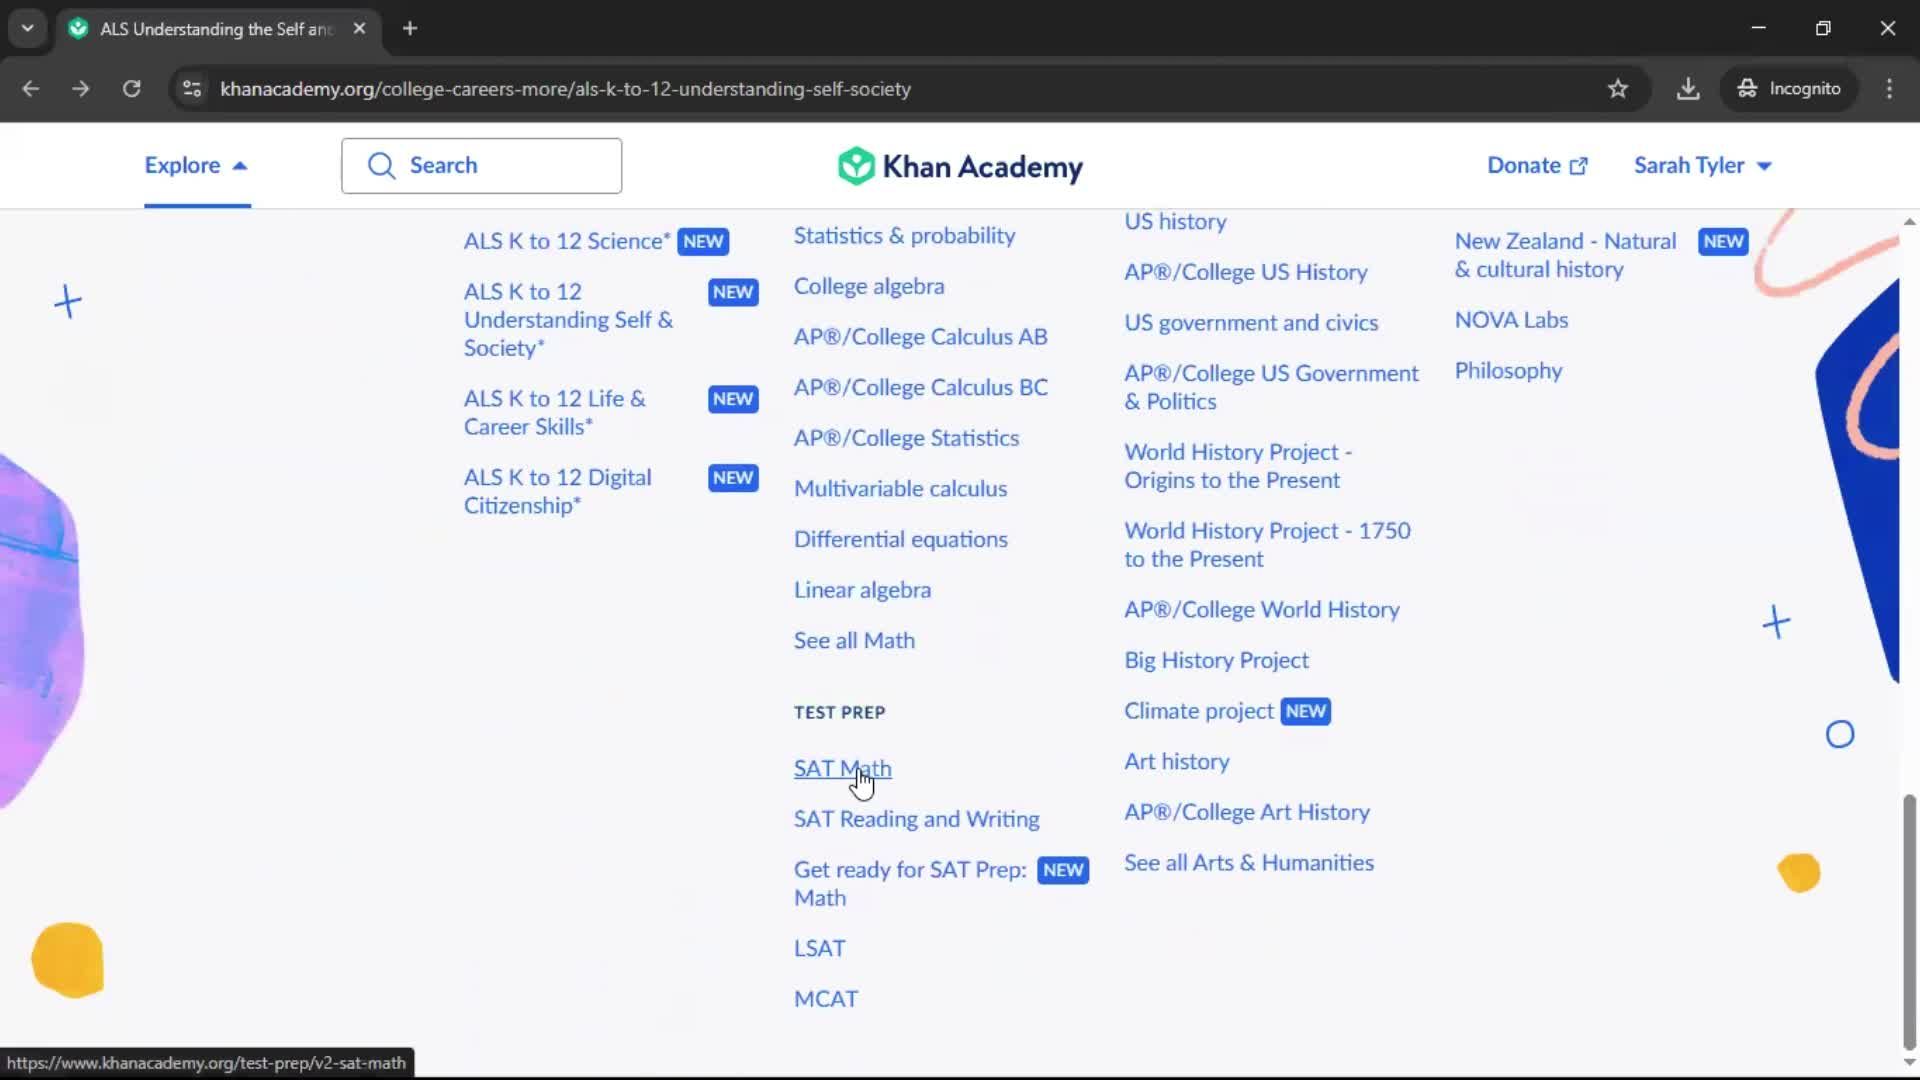Click the scrollbar up arrow
The width and height of the screenshot is (1920, 1080).
coord(1909,221)
